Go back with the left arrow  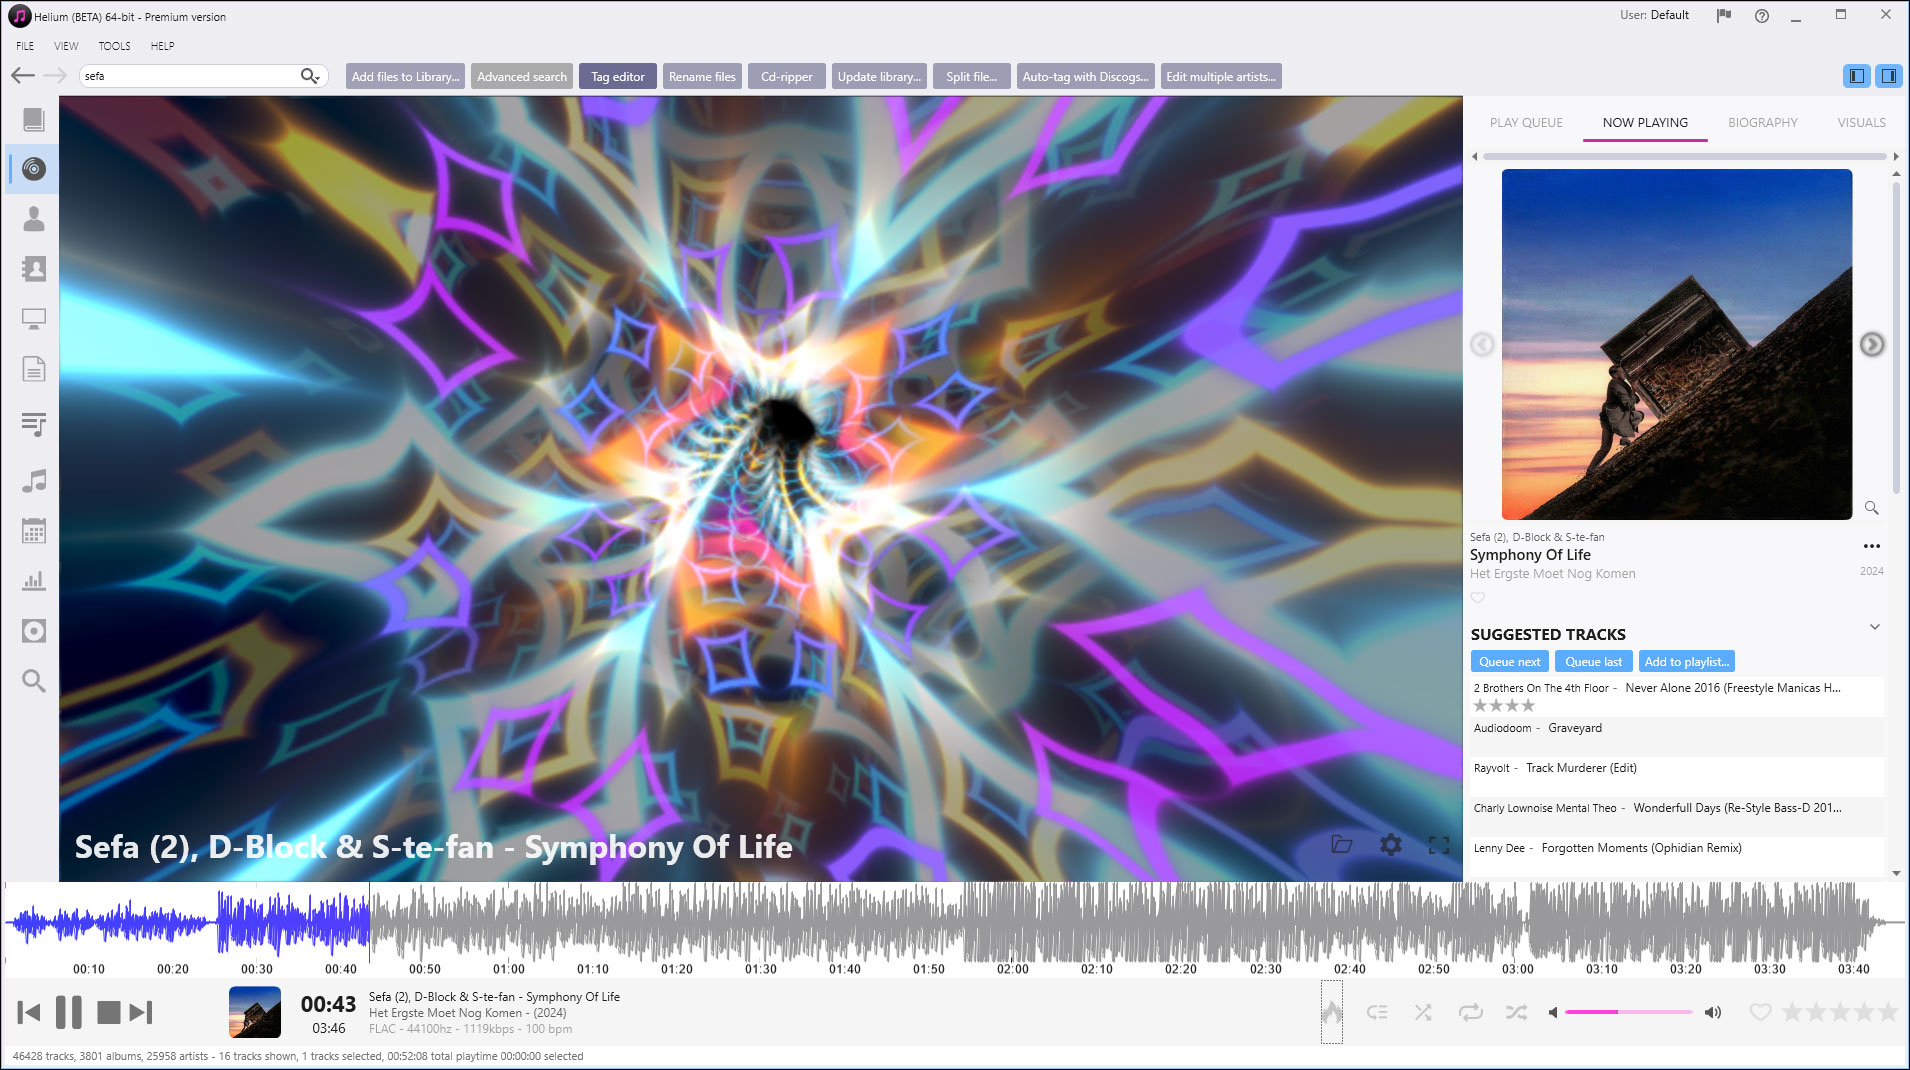23,76
